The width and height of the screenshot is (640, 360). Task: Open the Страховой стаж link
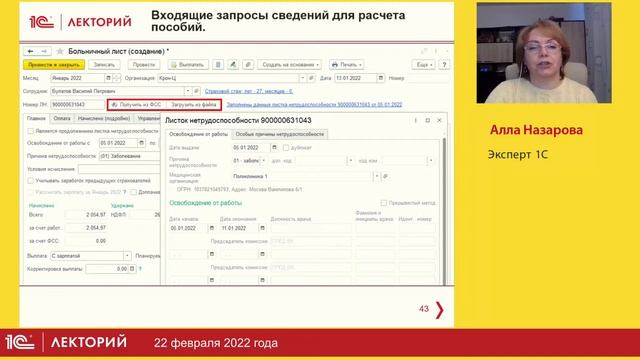point(249,91)
